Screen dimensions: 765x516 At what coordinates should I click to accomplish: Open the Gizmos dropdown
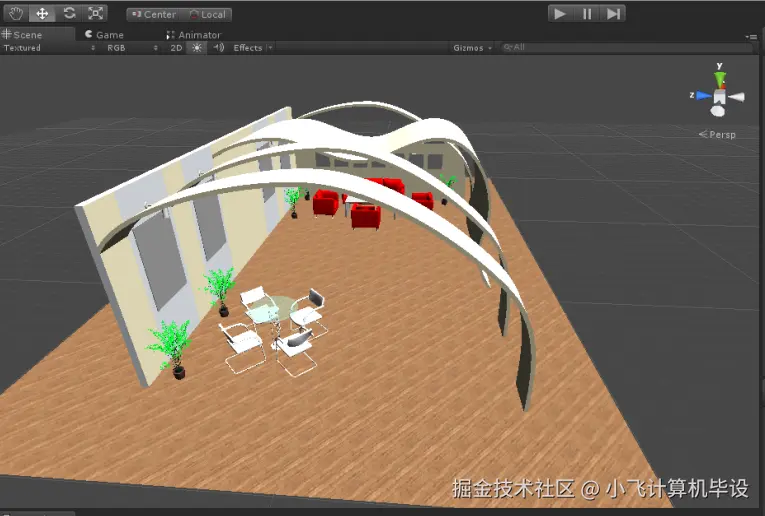click(x=472, y=48)
